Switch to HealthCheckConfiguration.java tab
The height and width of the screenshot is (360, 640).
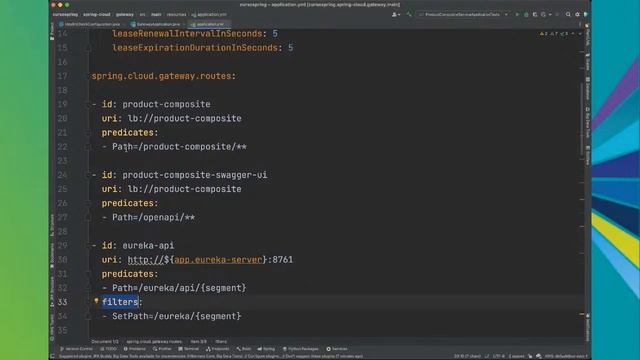point(90,24)
